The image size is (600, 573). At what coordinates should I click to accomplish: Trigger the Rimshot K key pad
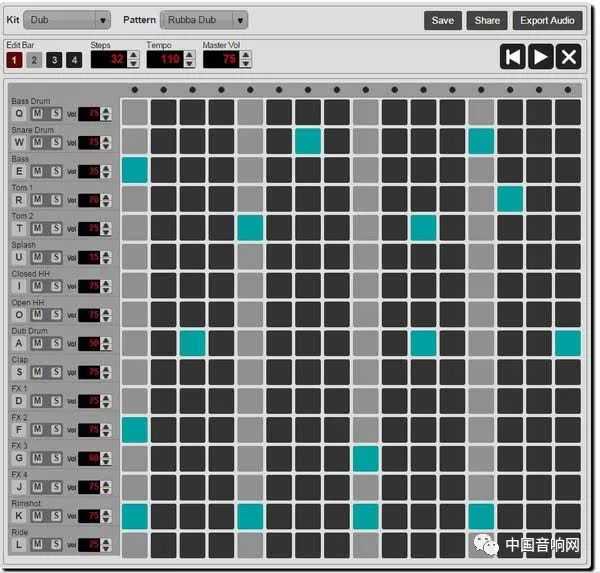click(x=18, y=516)
